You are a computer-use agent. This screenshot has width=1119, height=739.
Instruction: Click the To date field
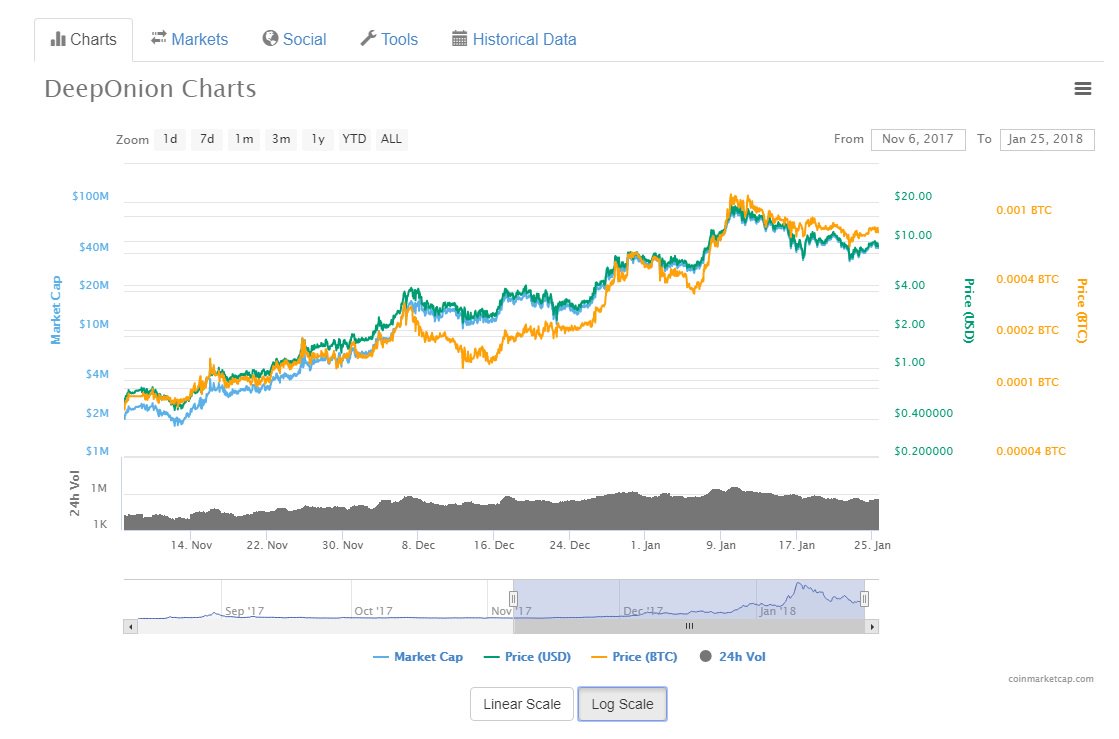(1046, 139)
